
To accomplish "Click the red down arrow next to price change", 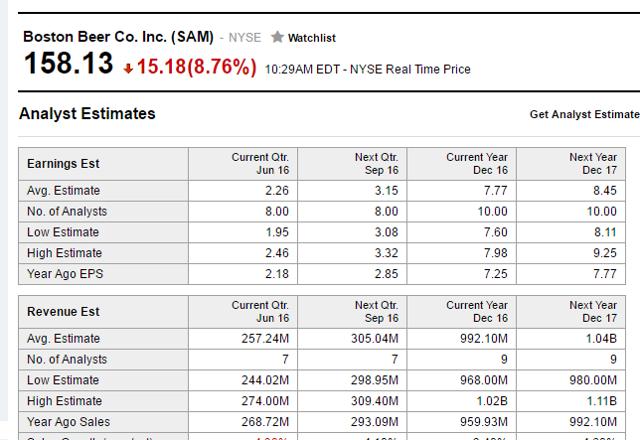I will click(128, 69).
